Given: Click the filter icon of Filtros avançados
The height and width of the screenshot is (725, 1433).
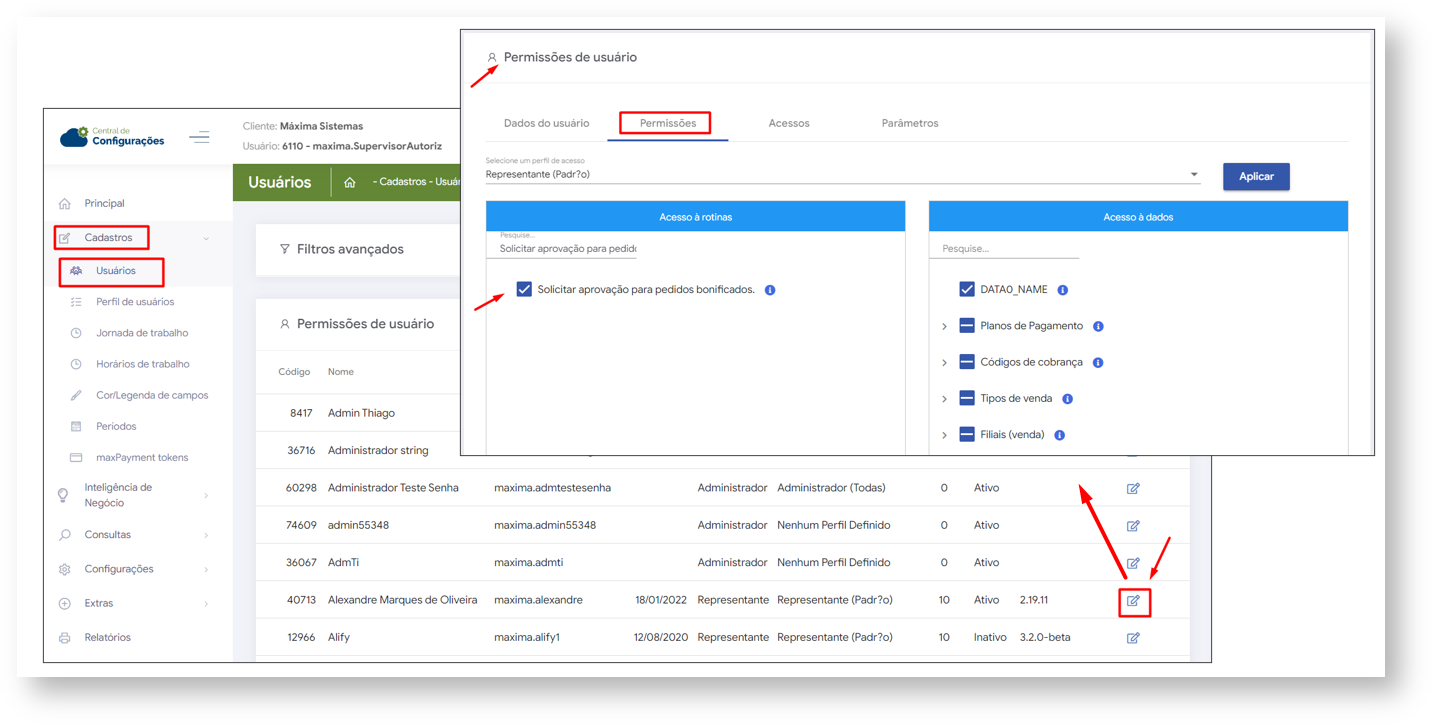Looking at the screenshot, I should [x=285, y=249].
